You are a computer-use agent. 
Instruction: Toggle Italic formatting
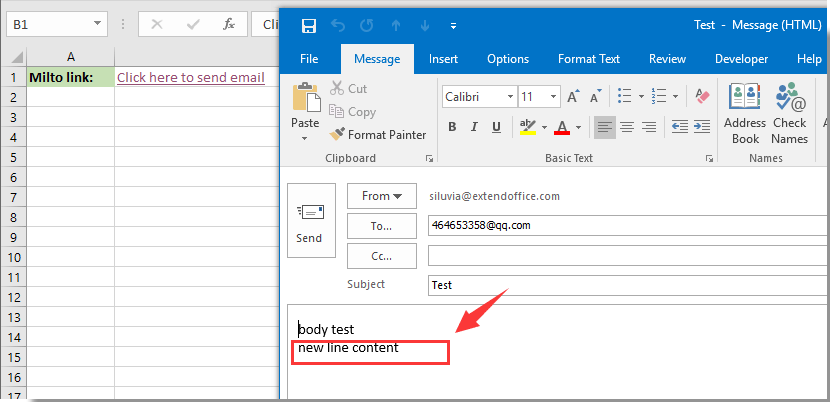pos(474,127)
